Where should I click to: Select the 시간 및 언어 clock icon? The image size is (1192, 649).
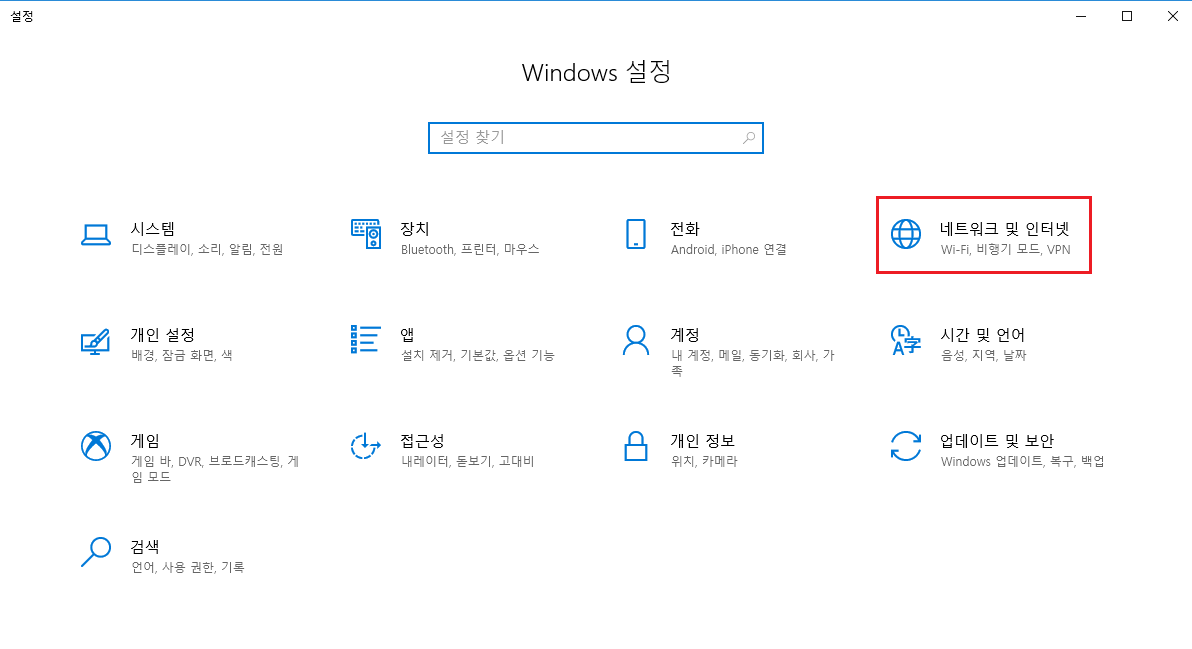[x=905, y=340]
